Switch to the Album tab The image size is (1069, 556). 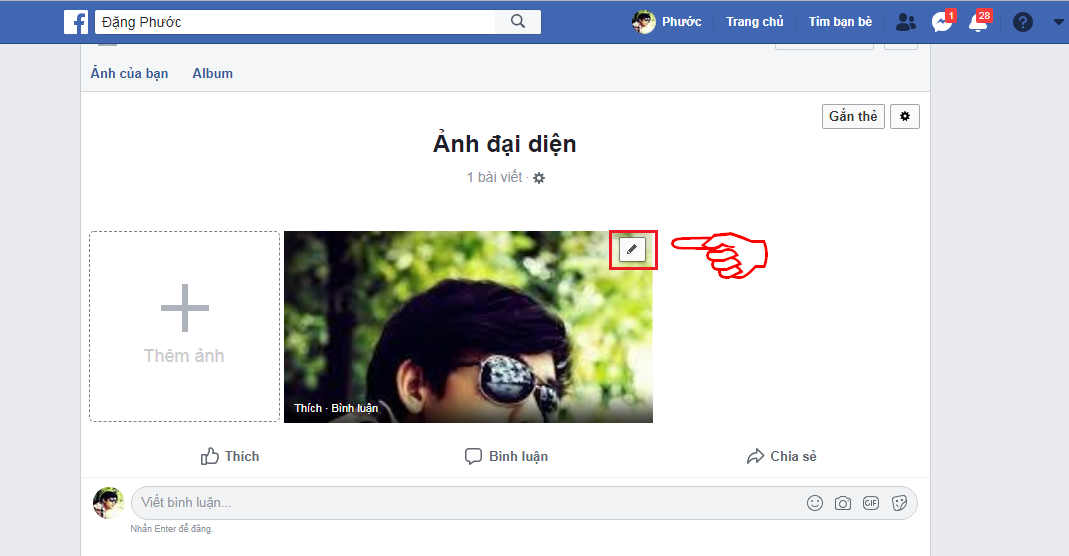213,73
